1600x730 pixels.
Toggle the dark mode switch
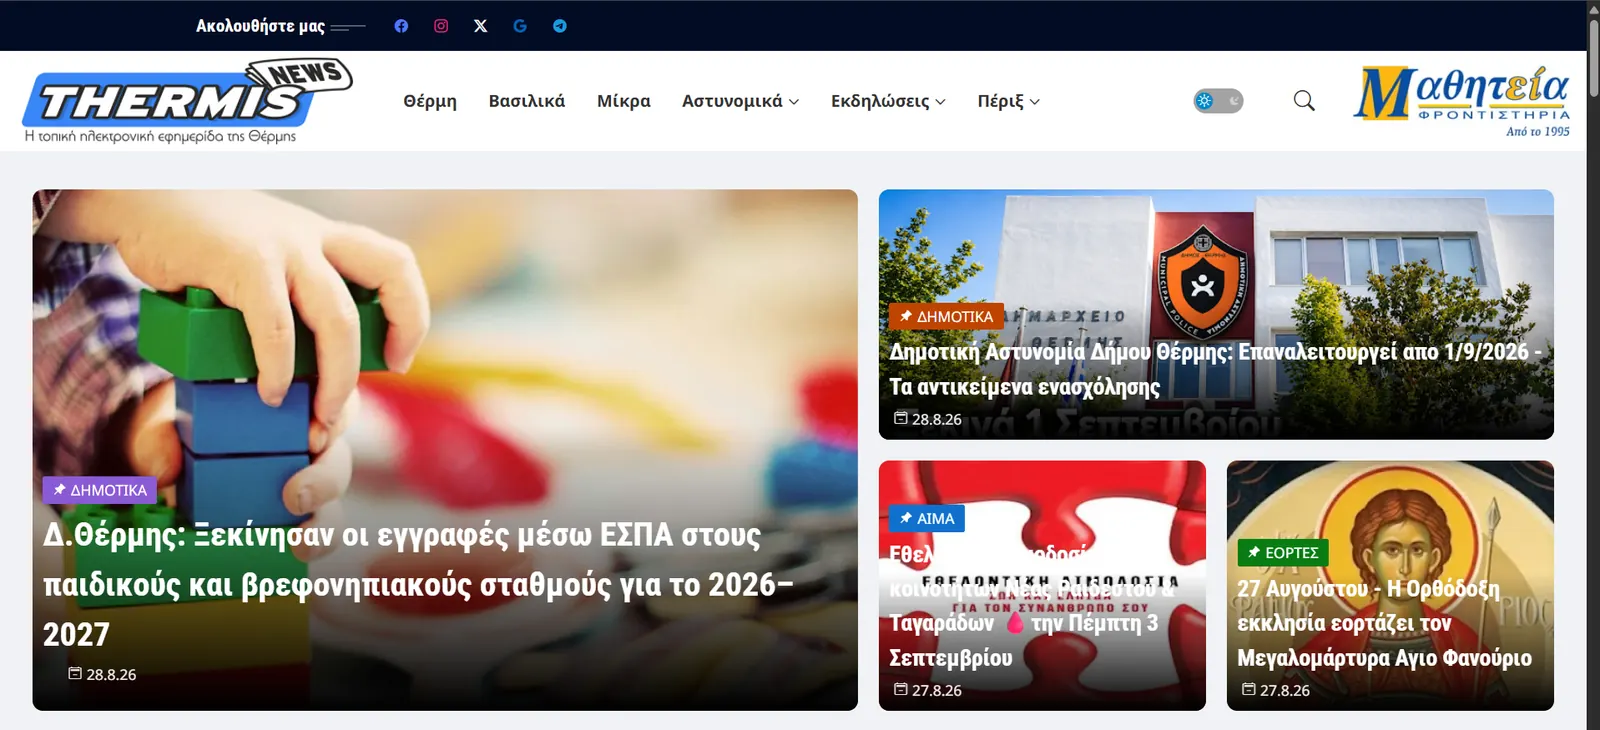pyautogui.click(x=1218, y=101)
